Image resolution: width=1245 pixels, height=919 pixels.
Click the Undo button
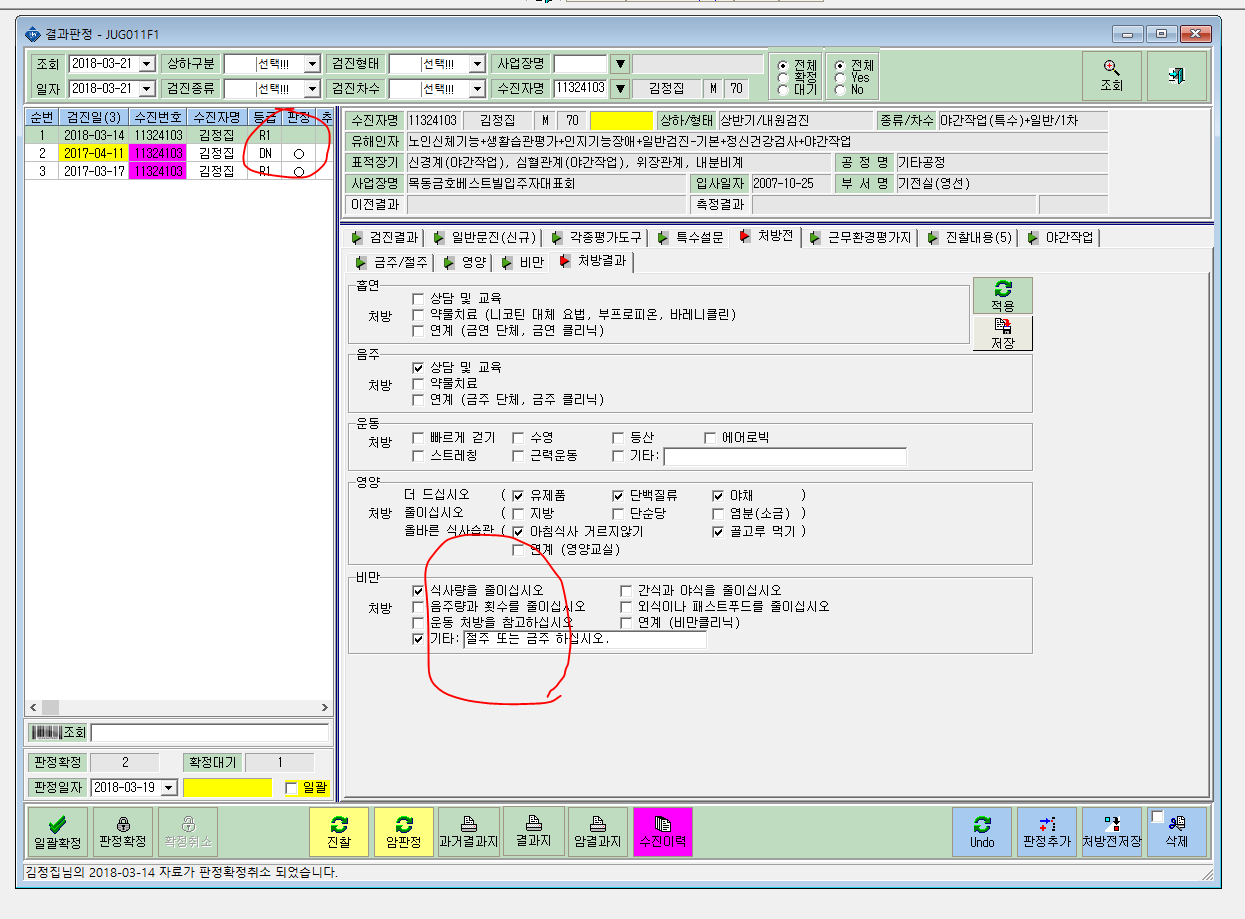(x=982, y=833)
